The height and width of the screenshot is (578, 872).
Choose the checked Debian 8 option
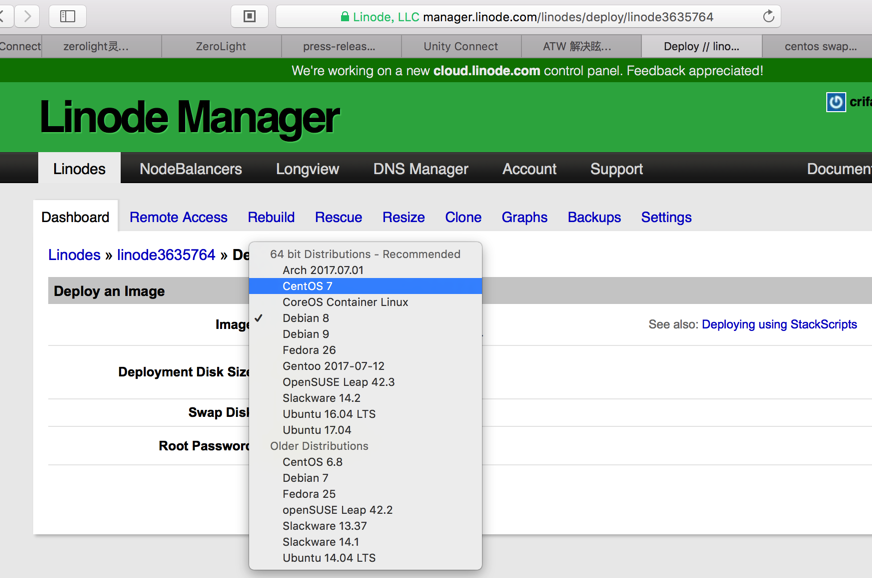(365, 318)
